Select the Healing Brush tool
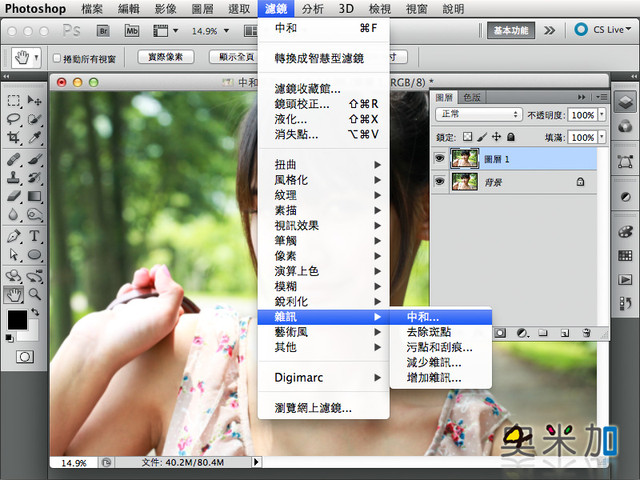Screen dimensions: 640x480 [13, 158]
